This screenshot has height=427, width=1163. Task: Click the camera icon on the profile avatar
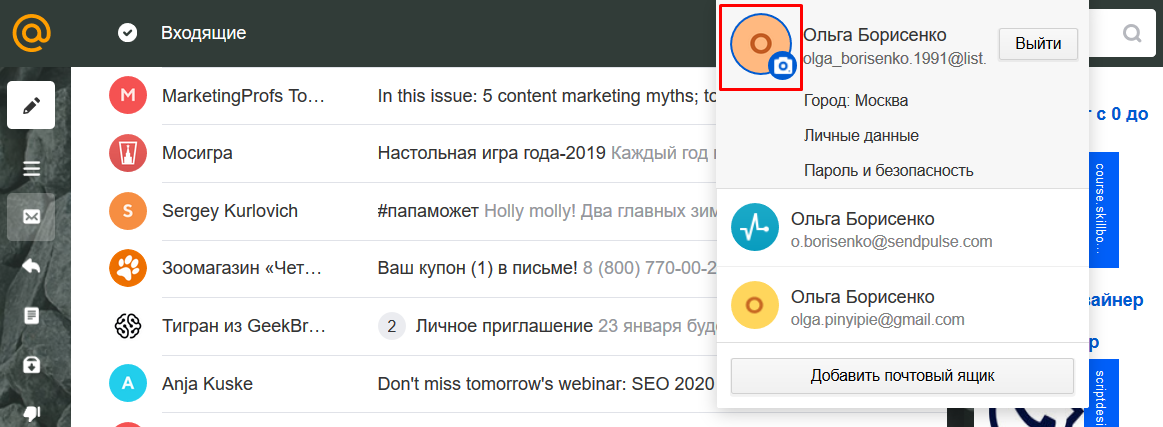pyautogui.click(x=784, y=66)
